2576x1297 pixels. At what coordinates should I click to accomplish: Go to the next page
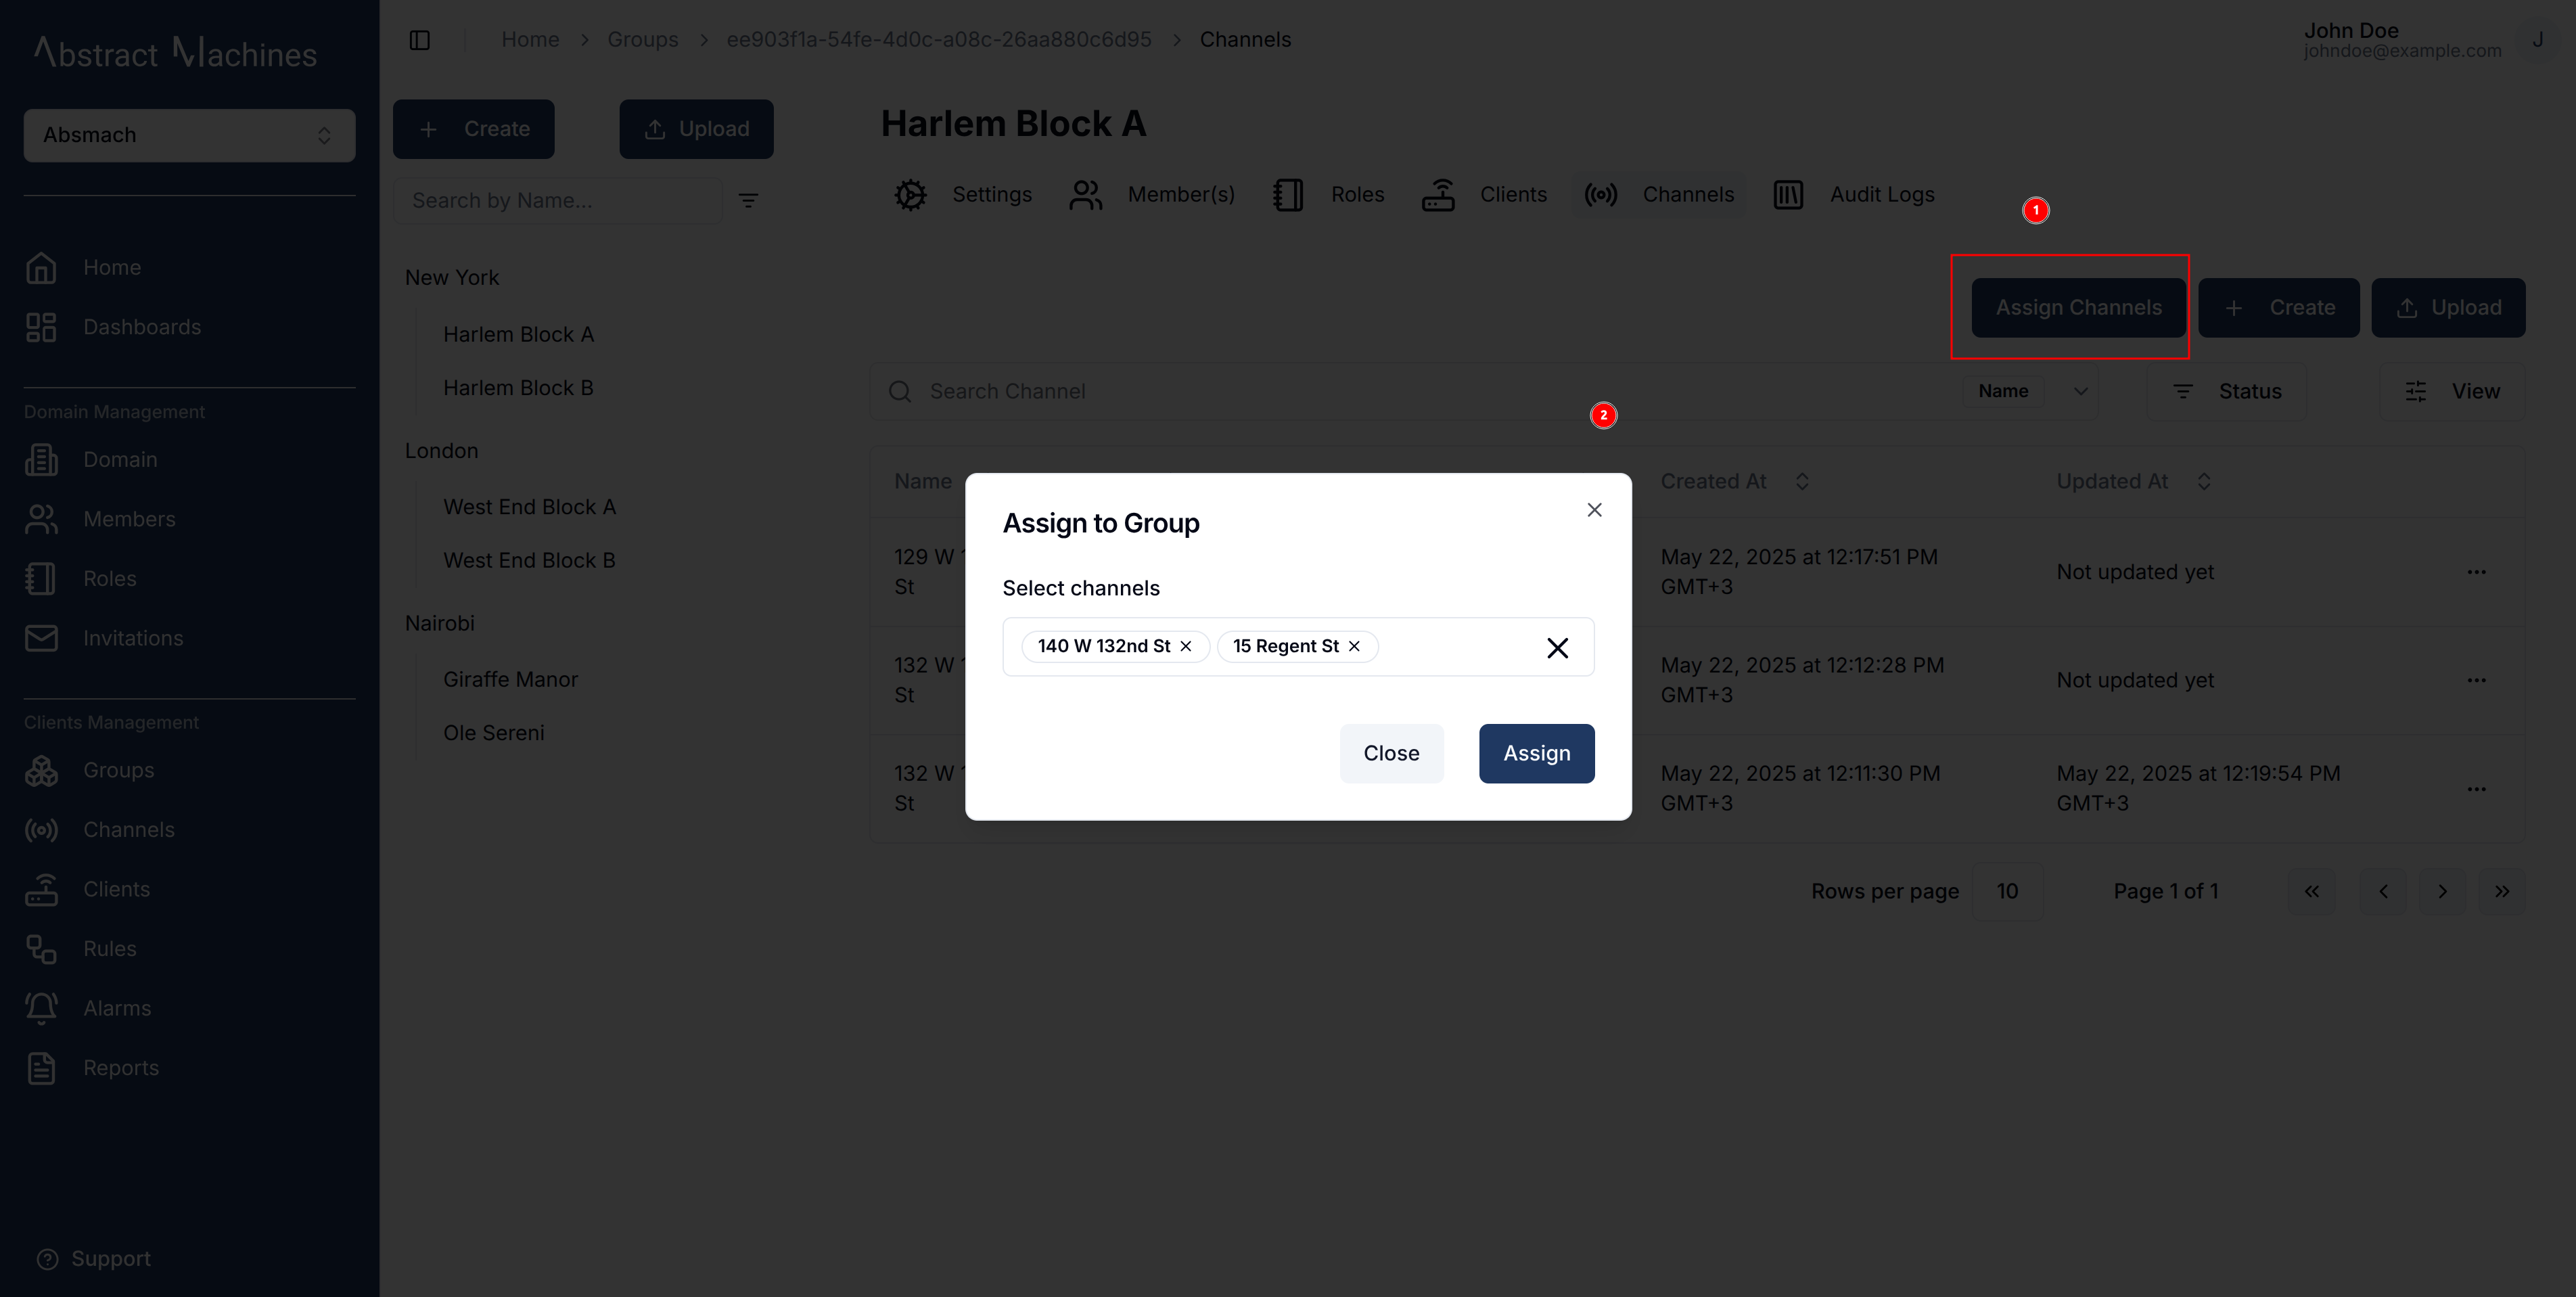click(2442, 891)
